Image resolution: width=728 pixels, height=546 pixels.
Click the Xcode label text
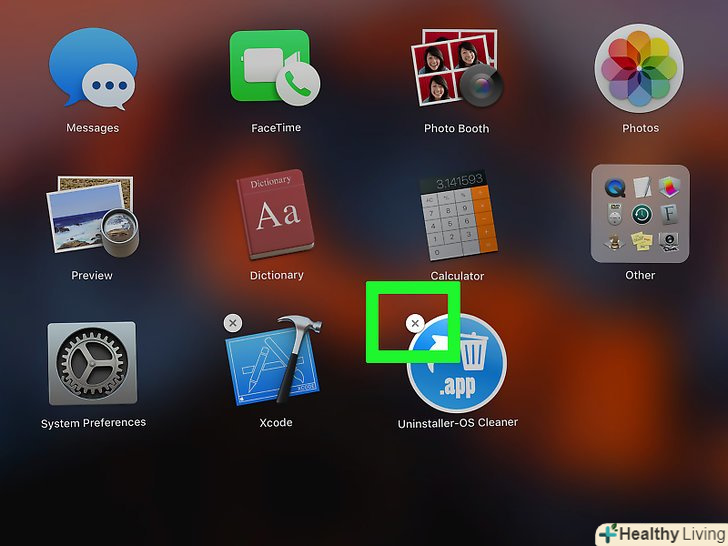tap(276, 422)
